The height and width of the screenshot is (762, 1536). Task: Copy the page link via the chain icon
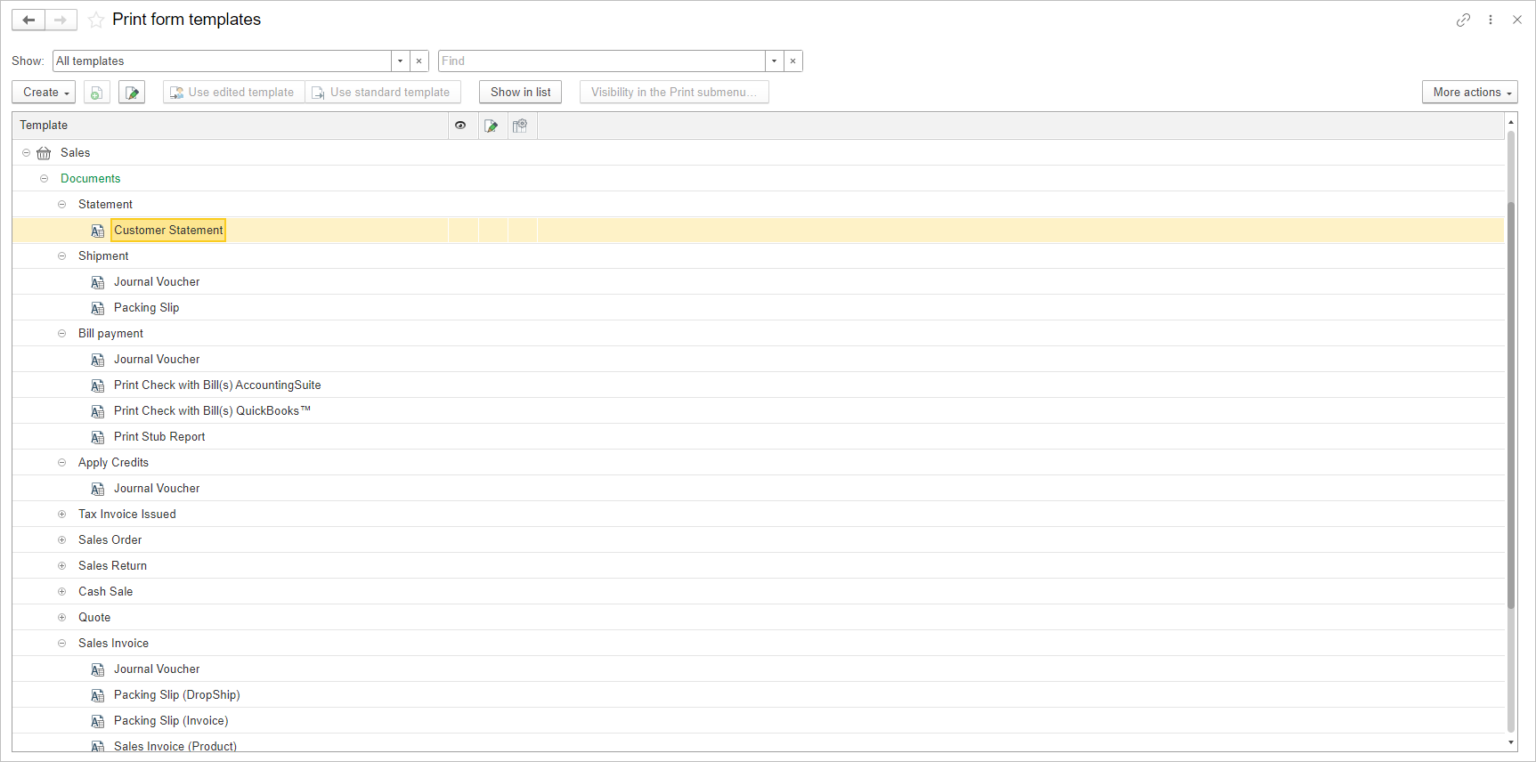click(1463, 19)
